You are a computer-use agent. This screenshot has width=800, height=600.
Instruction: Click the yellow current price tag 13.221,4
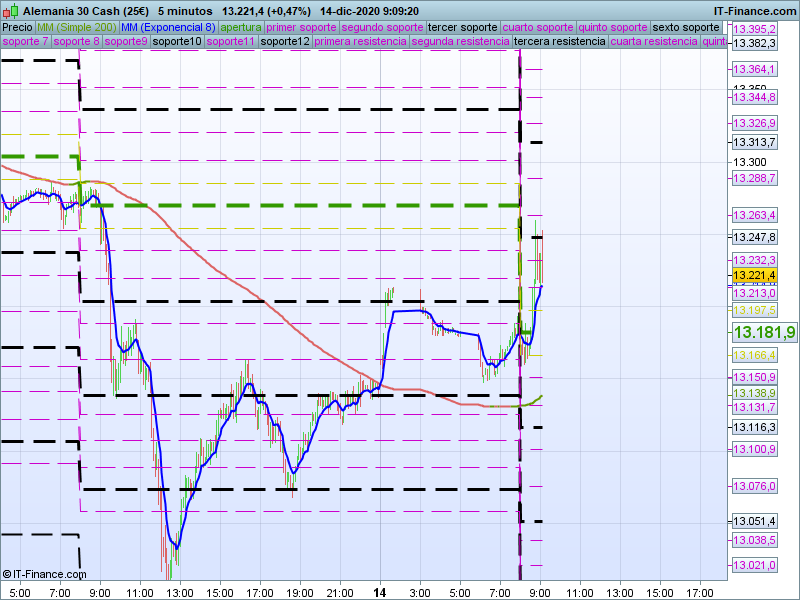[x=754, y=275]
